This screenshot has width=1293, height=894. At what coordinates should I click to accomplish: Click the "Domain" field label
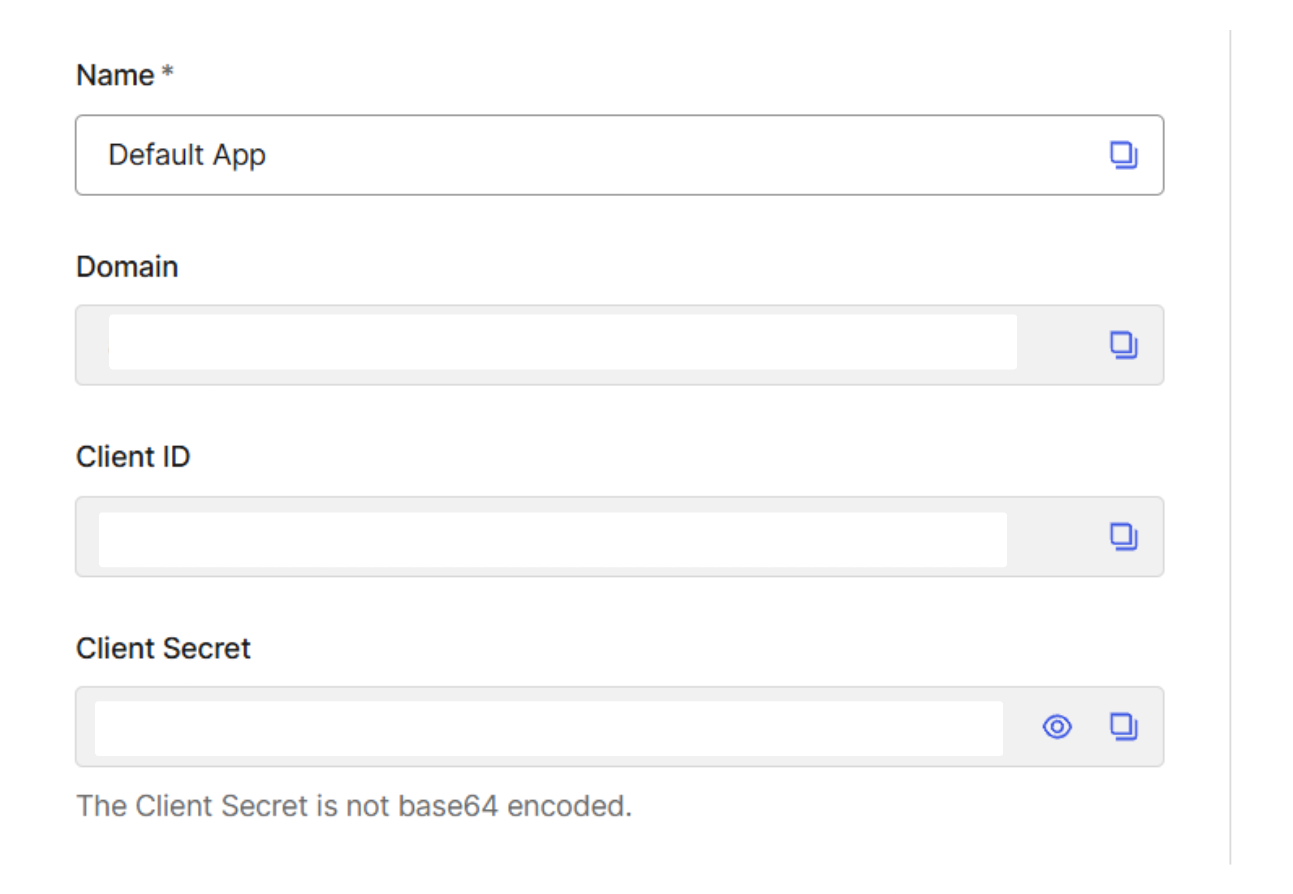[127, 267]
